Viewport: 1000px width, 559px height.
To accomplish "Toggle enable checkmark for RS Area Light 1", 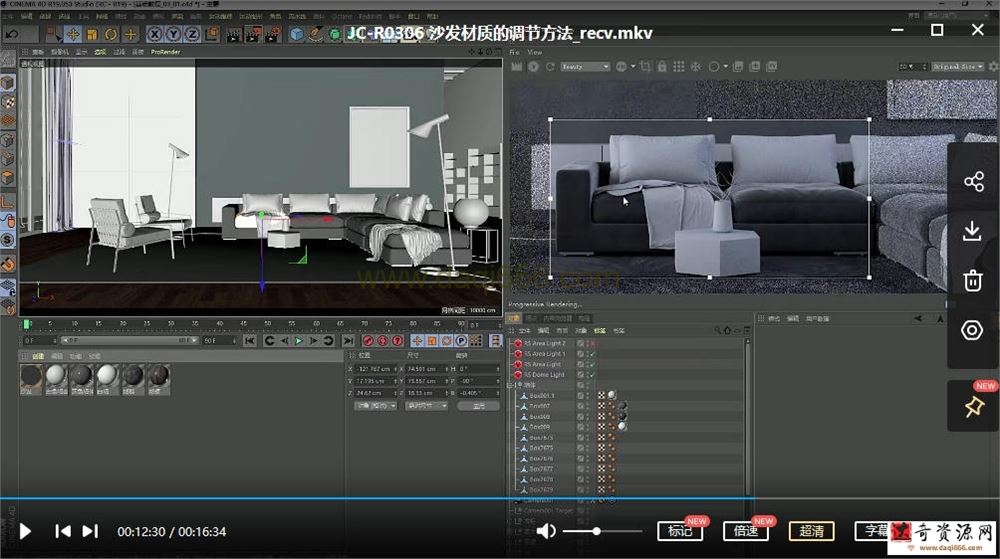I will (591, 354).
